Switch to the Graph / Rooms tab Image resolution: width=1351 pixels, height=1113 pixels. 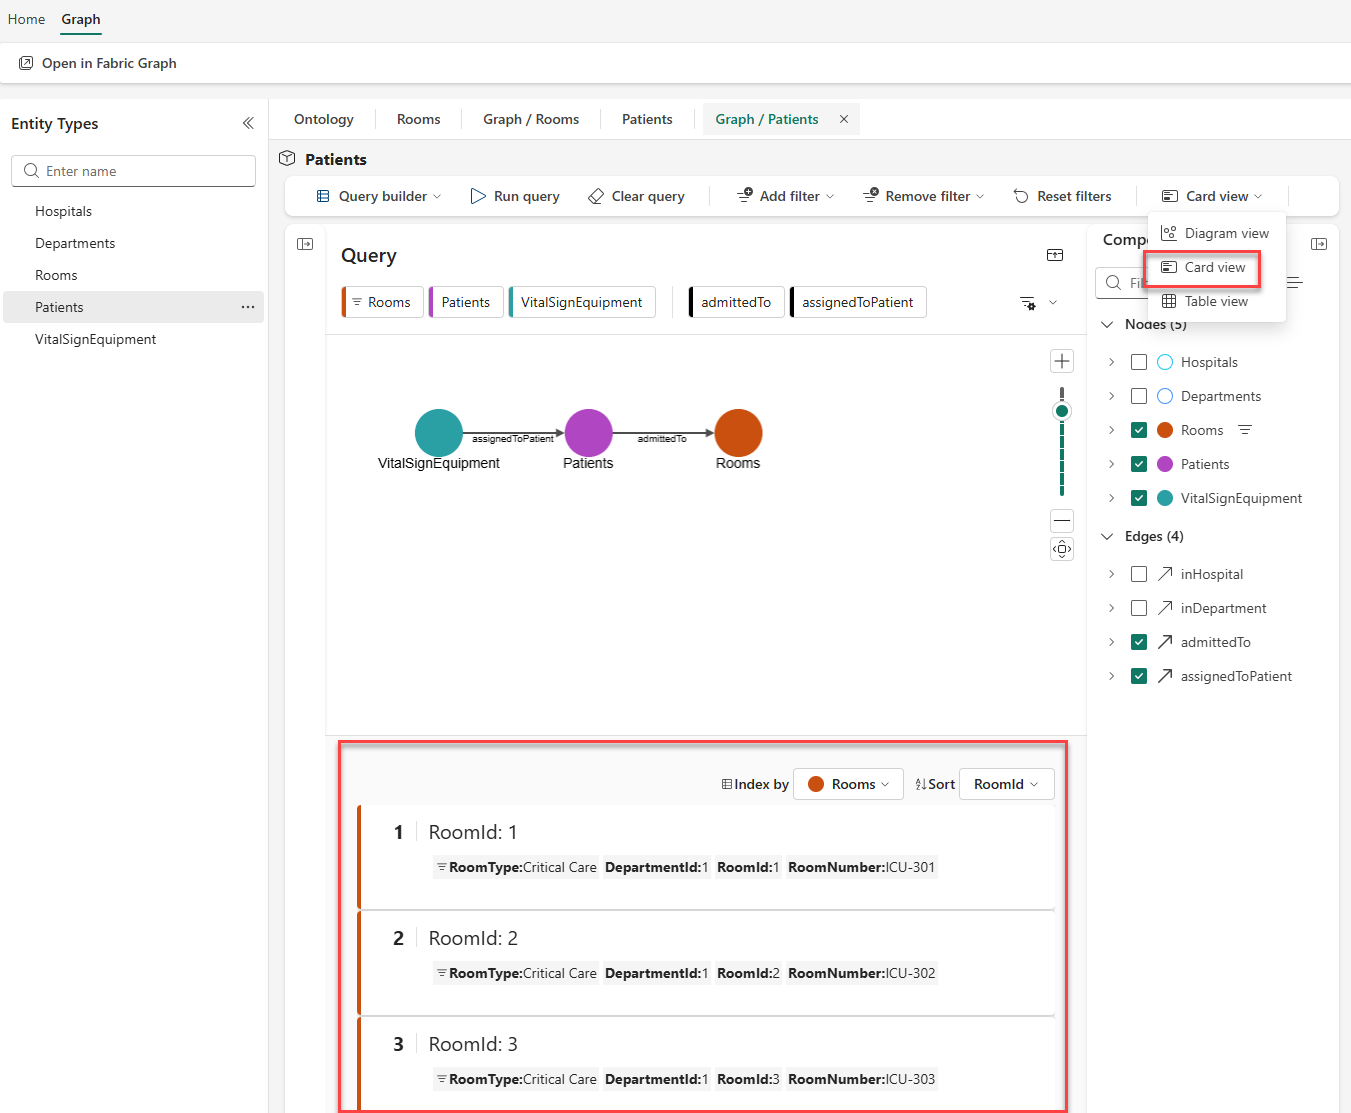[531, 119]
